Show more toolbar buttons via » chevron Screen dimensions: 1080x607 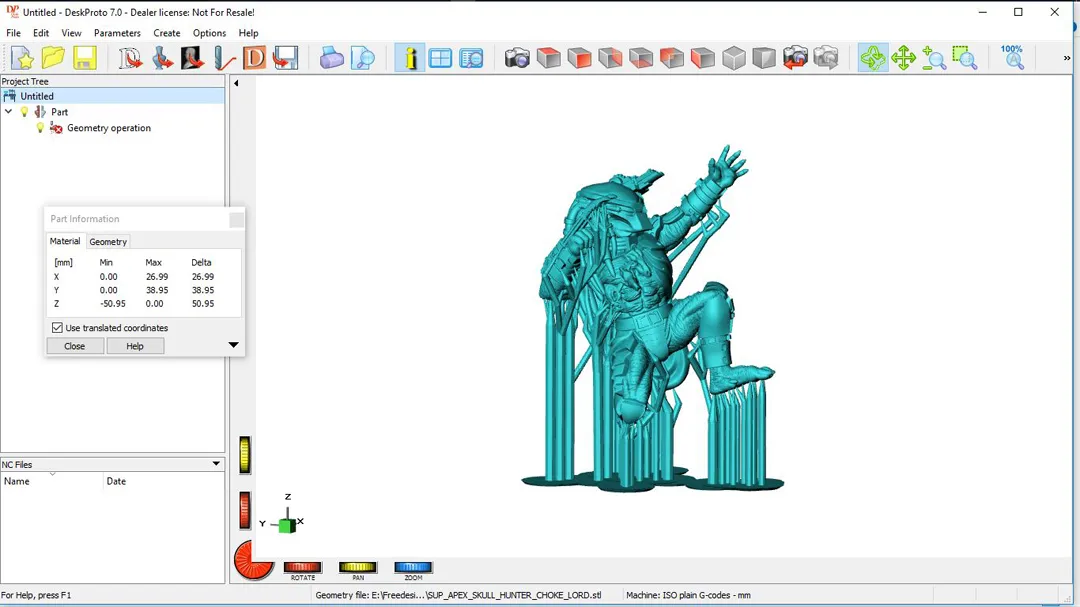coord(1067,59)
